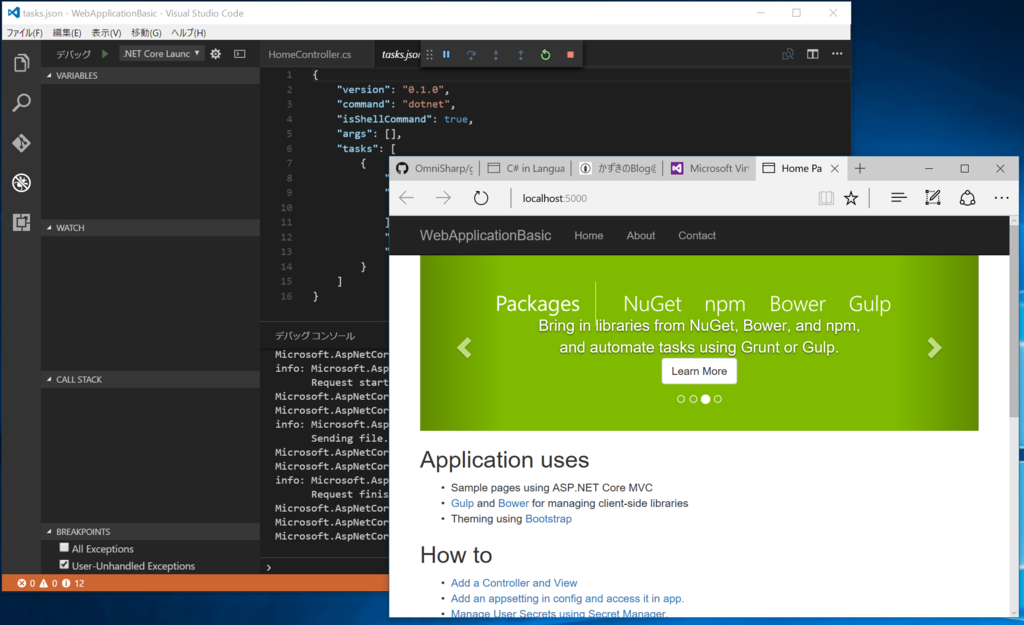The height and width of the screenshot is (625, 1024).
Task: Go back in the Edge browser
Action: [x=406, y=198]
